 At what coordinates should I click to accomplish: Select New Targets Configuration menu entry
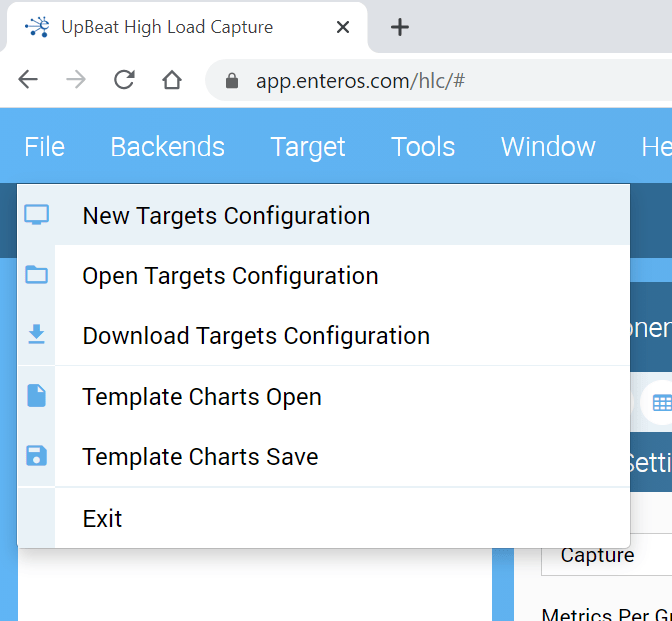[x=226, y=216]
